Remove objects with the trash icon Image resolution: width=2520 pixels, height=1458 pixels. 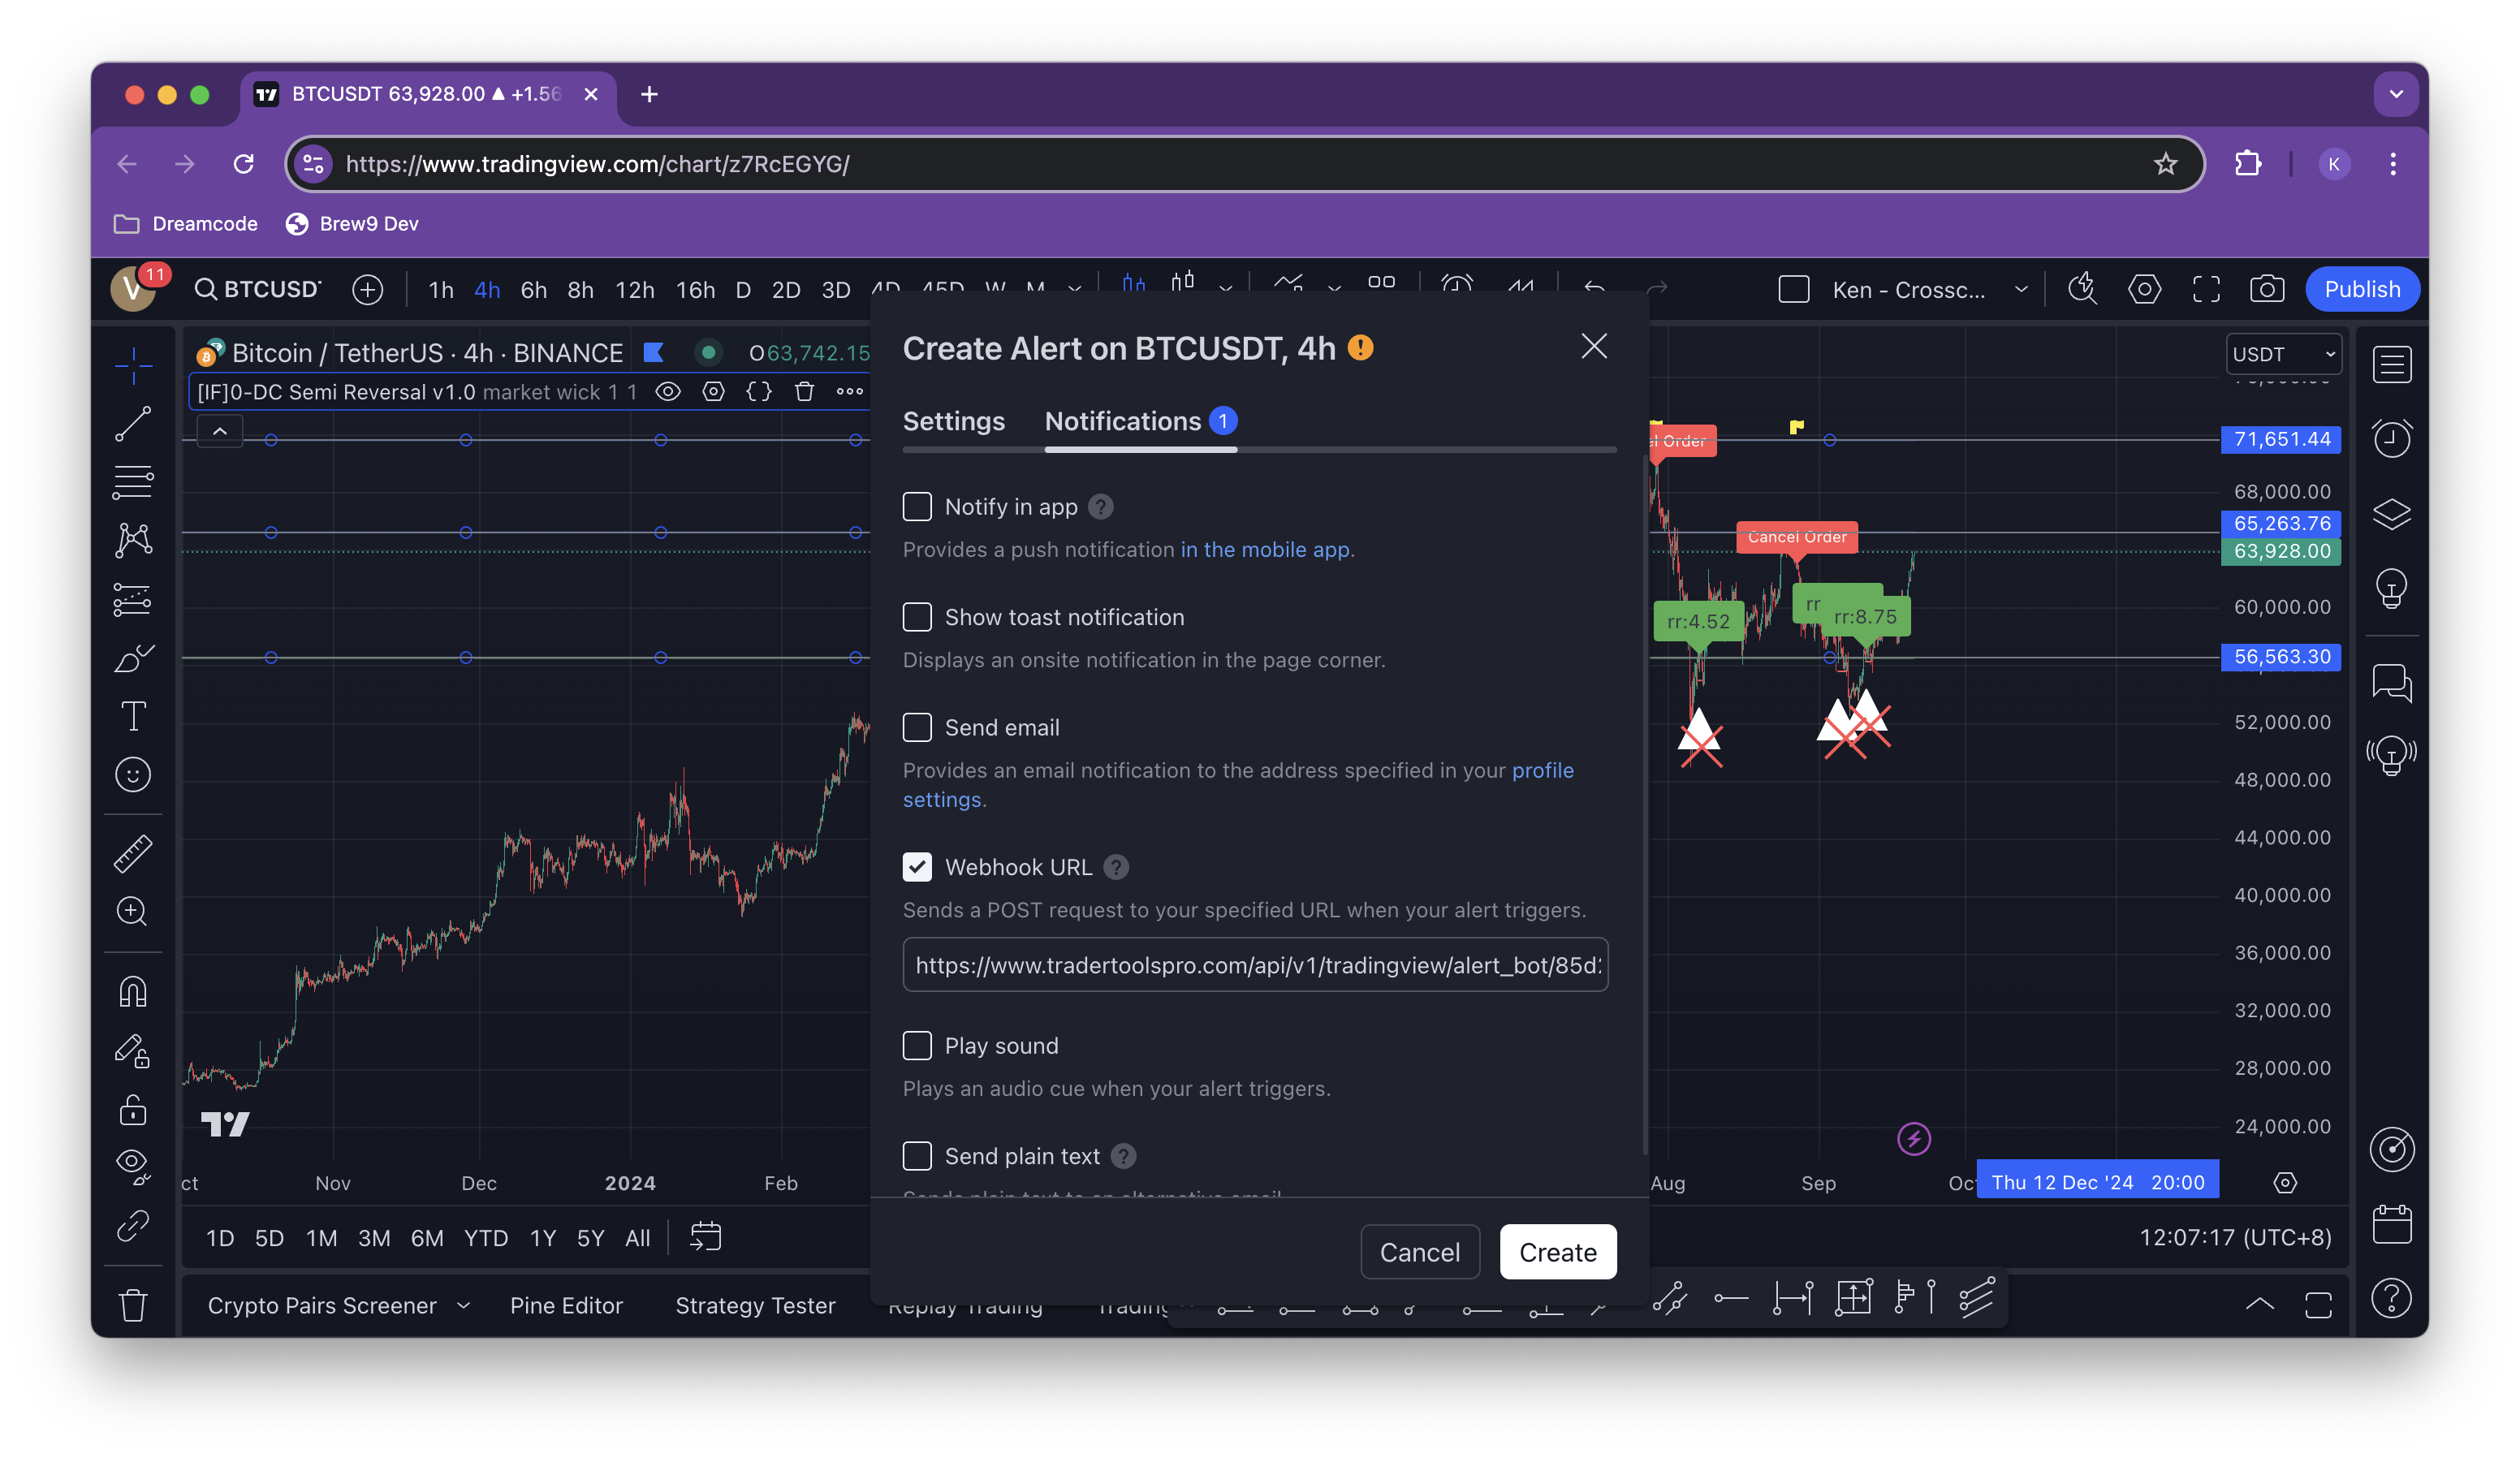coord(133,1305)
